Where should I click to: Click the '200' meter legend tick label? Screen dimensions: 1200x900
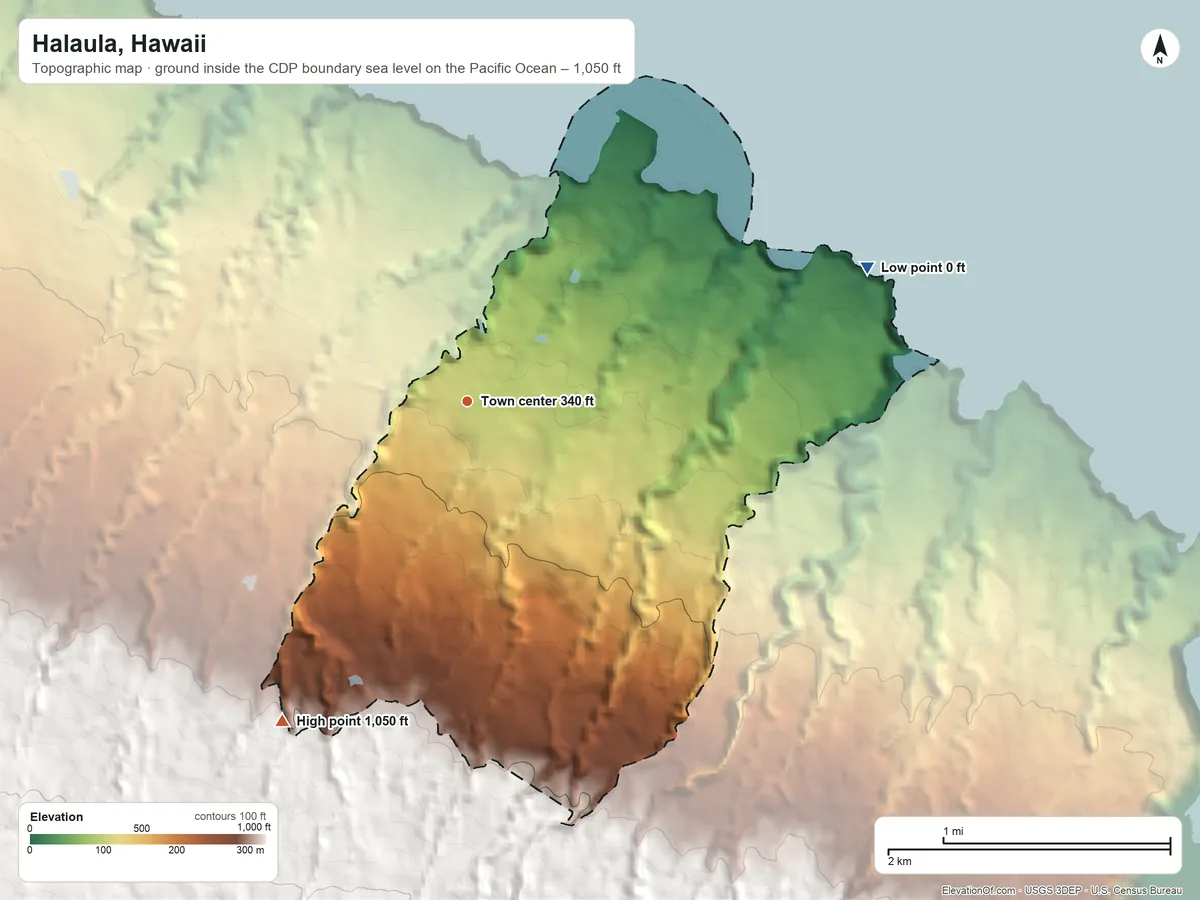[x=177, y=850]
